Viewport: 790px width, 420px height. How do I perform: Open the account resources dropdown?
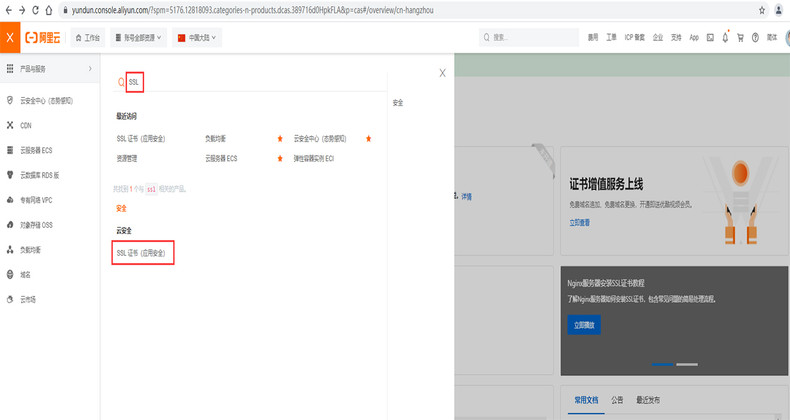[139, 37]
